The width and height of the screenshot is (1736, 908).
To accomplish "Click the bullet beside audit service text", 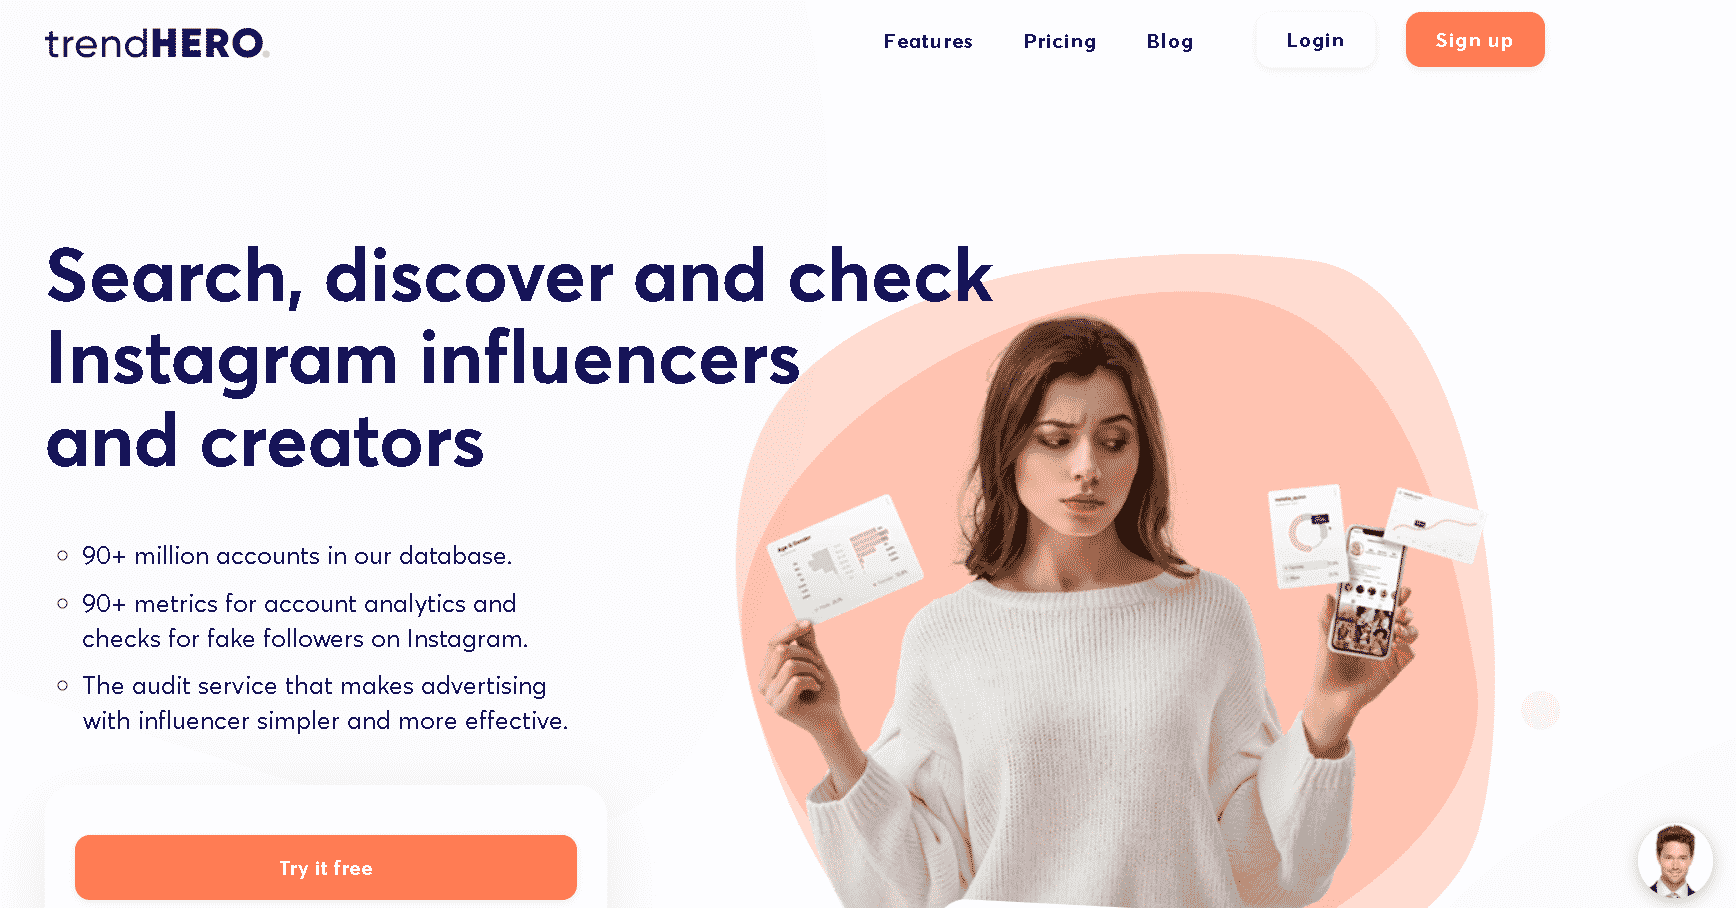I will 63,685.
